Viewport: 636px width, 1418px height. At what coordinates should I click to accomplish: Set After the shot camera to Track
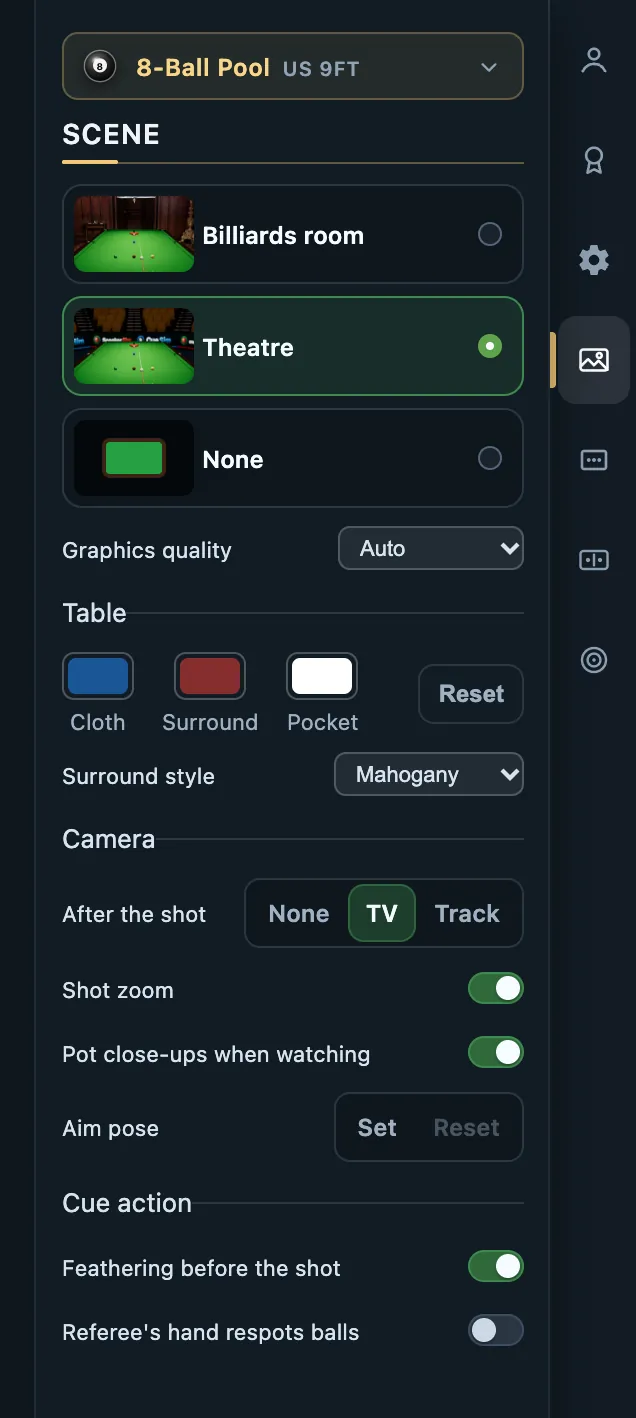point(467,913)
